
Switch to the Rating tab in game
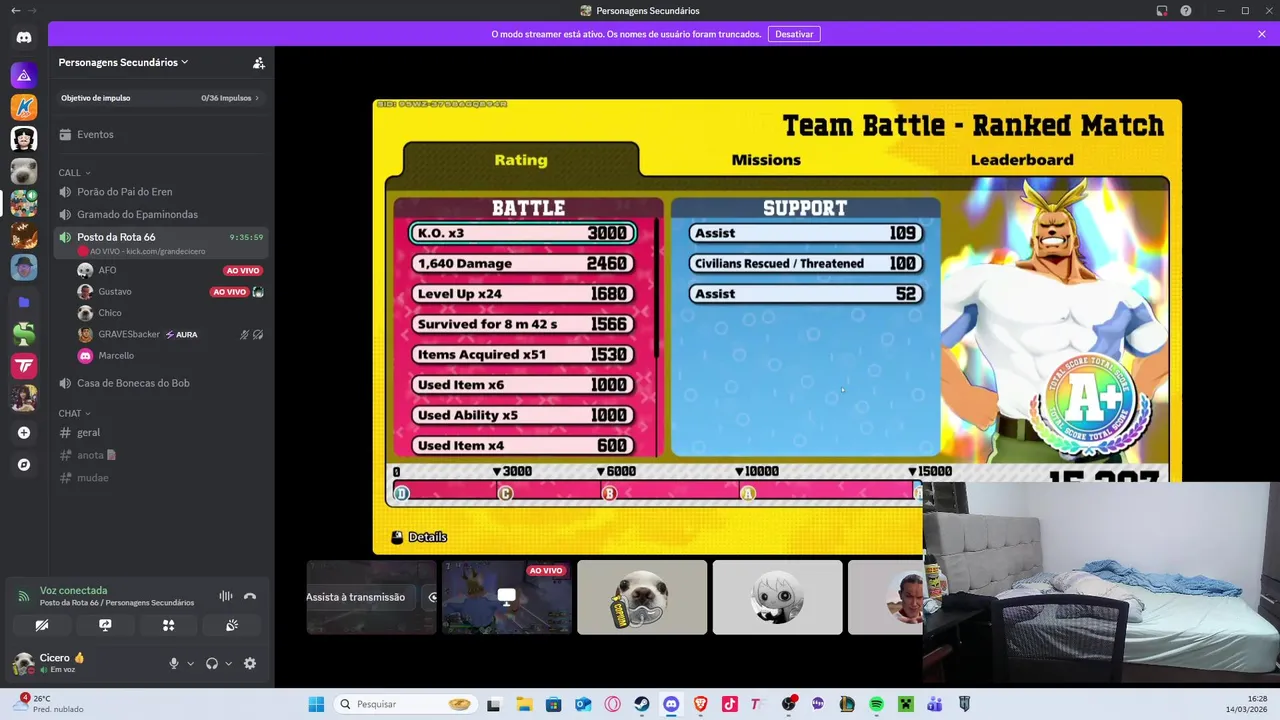521,160
